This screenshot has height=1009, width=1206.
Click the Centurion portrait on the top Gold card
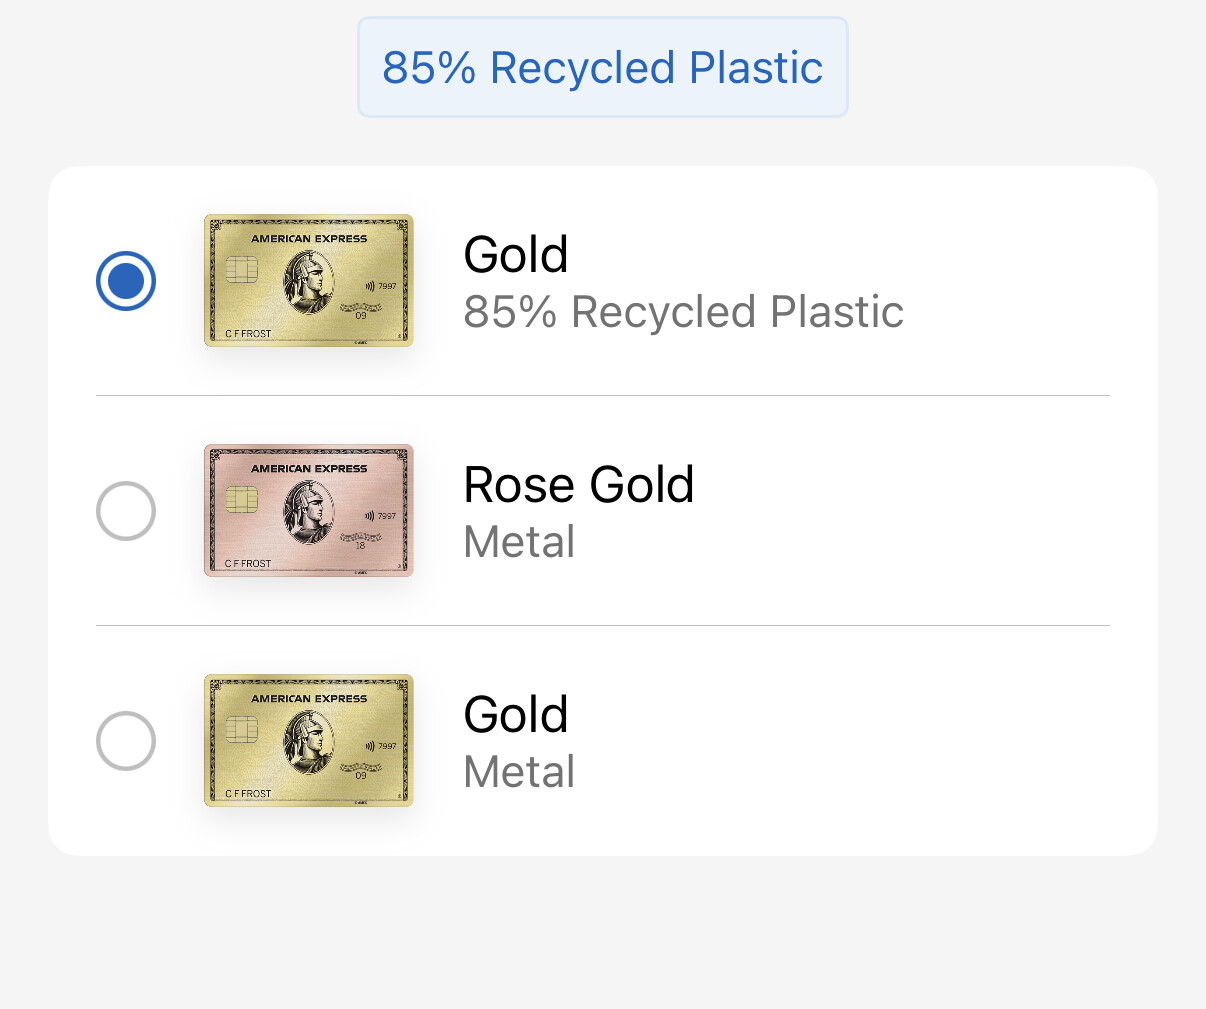click(x=308, y=282)
